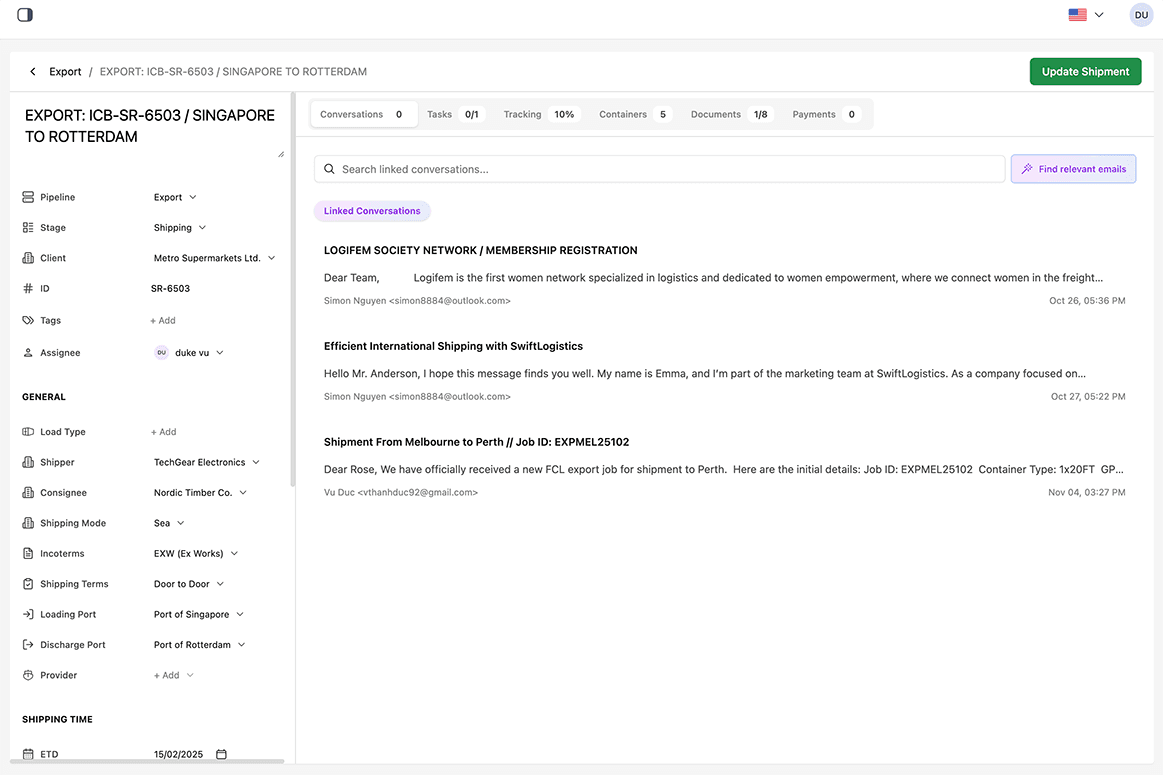Open the Shipping Terms Door to Door dropdown
Screen dimensions: 1163x775
[x=189, y=584]
